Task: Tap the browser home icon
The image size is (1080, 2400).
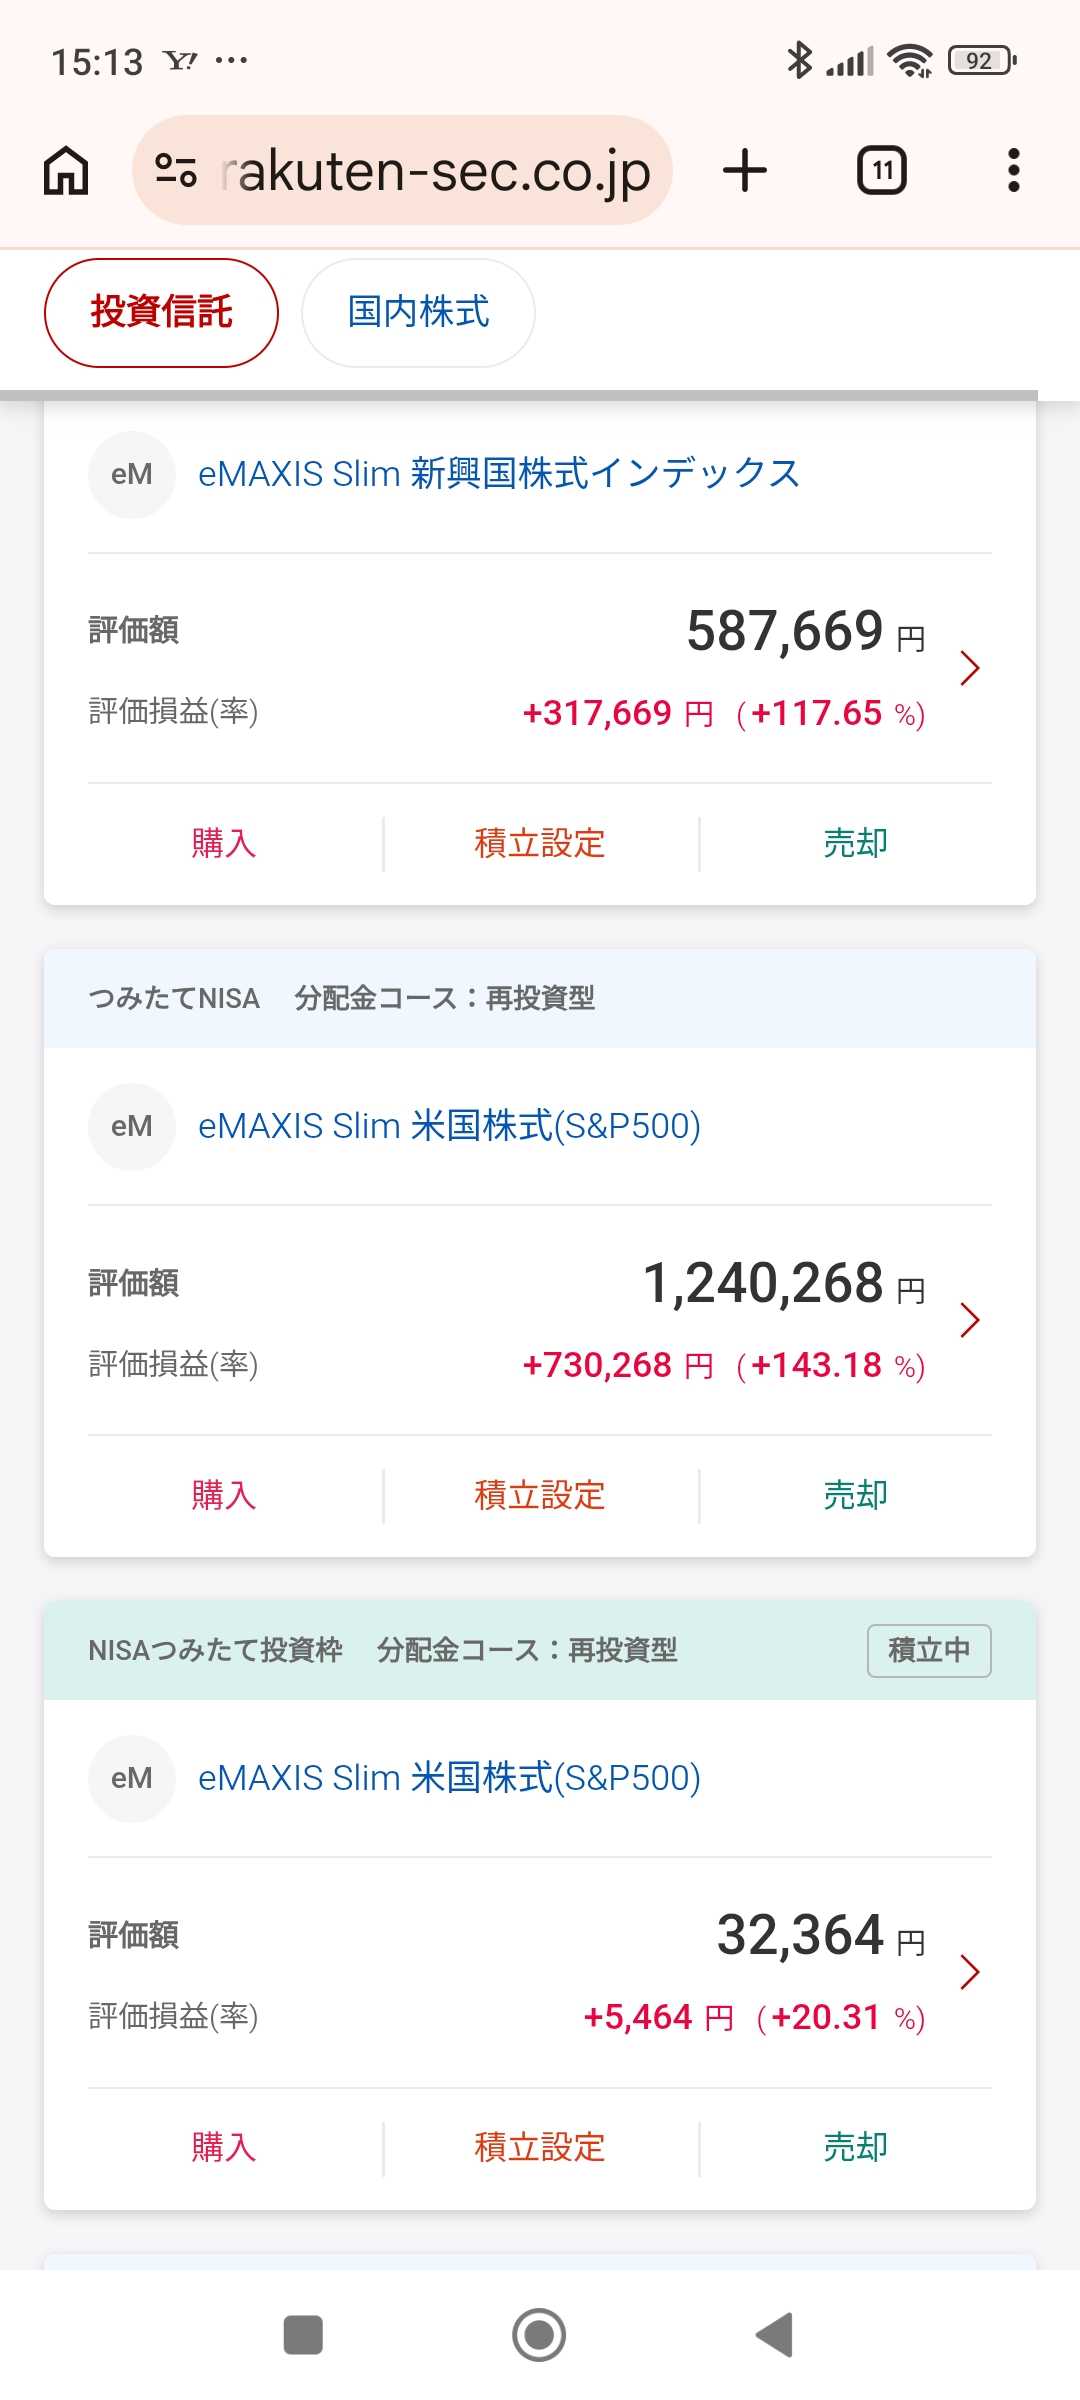Action: click(66, 170)
